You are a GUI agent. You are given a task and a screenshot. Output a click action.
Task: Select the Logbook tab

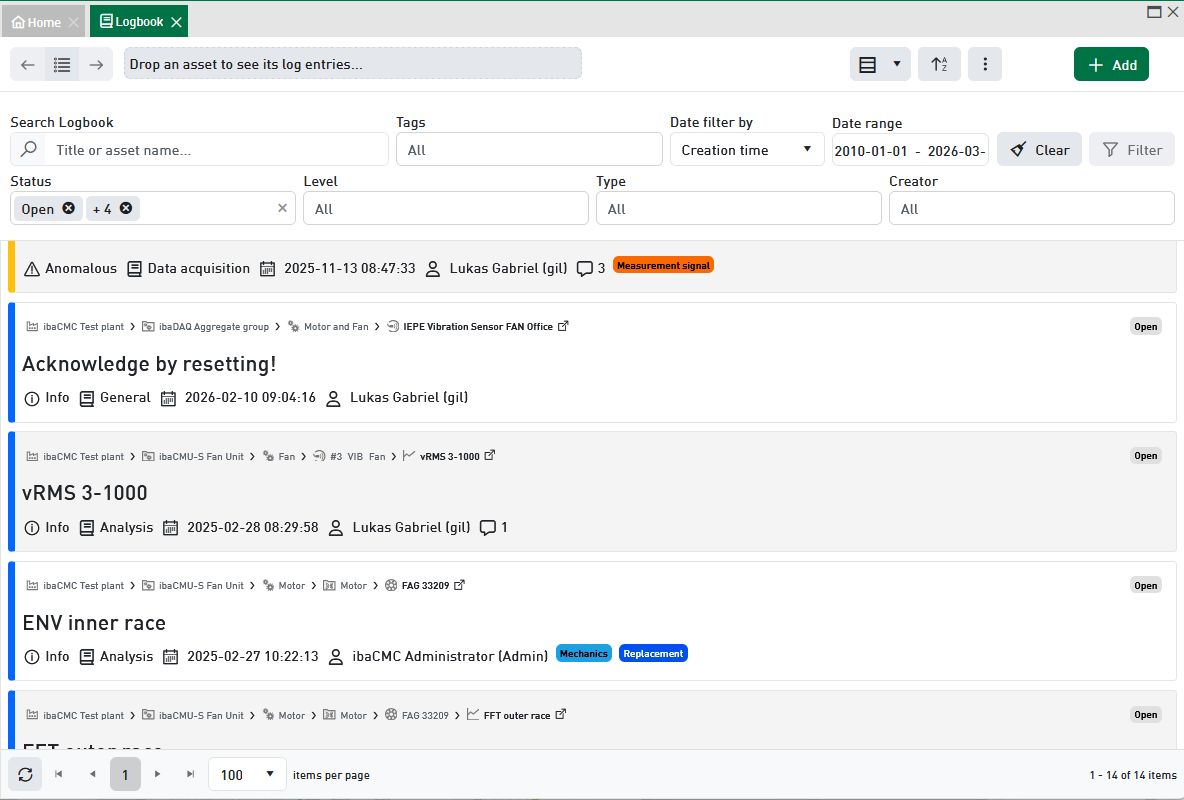tap(131, 22)
